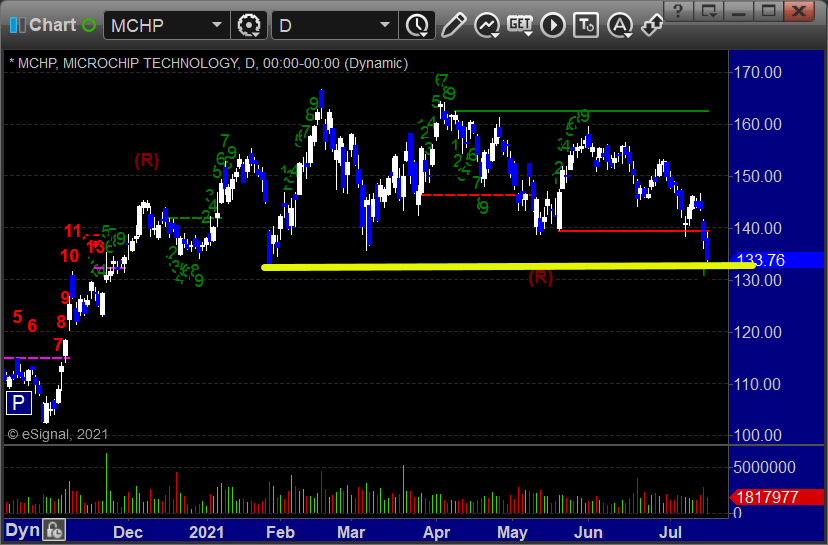Click the May label on time axis
This screenshot has height=545, width=828.
pos(512,532)
